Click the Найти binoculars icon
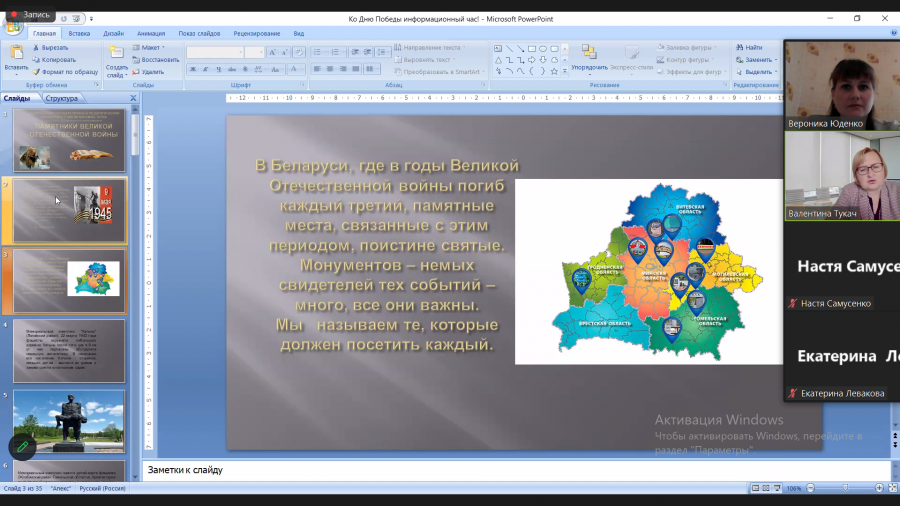 click(739, 48)
